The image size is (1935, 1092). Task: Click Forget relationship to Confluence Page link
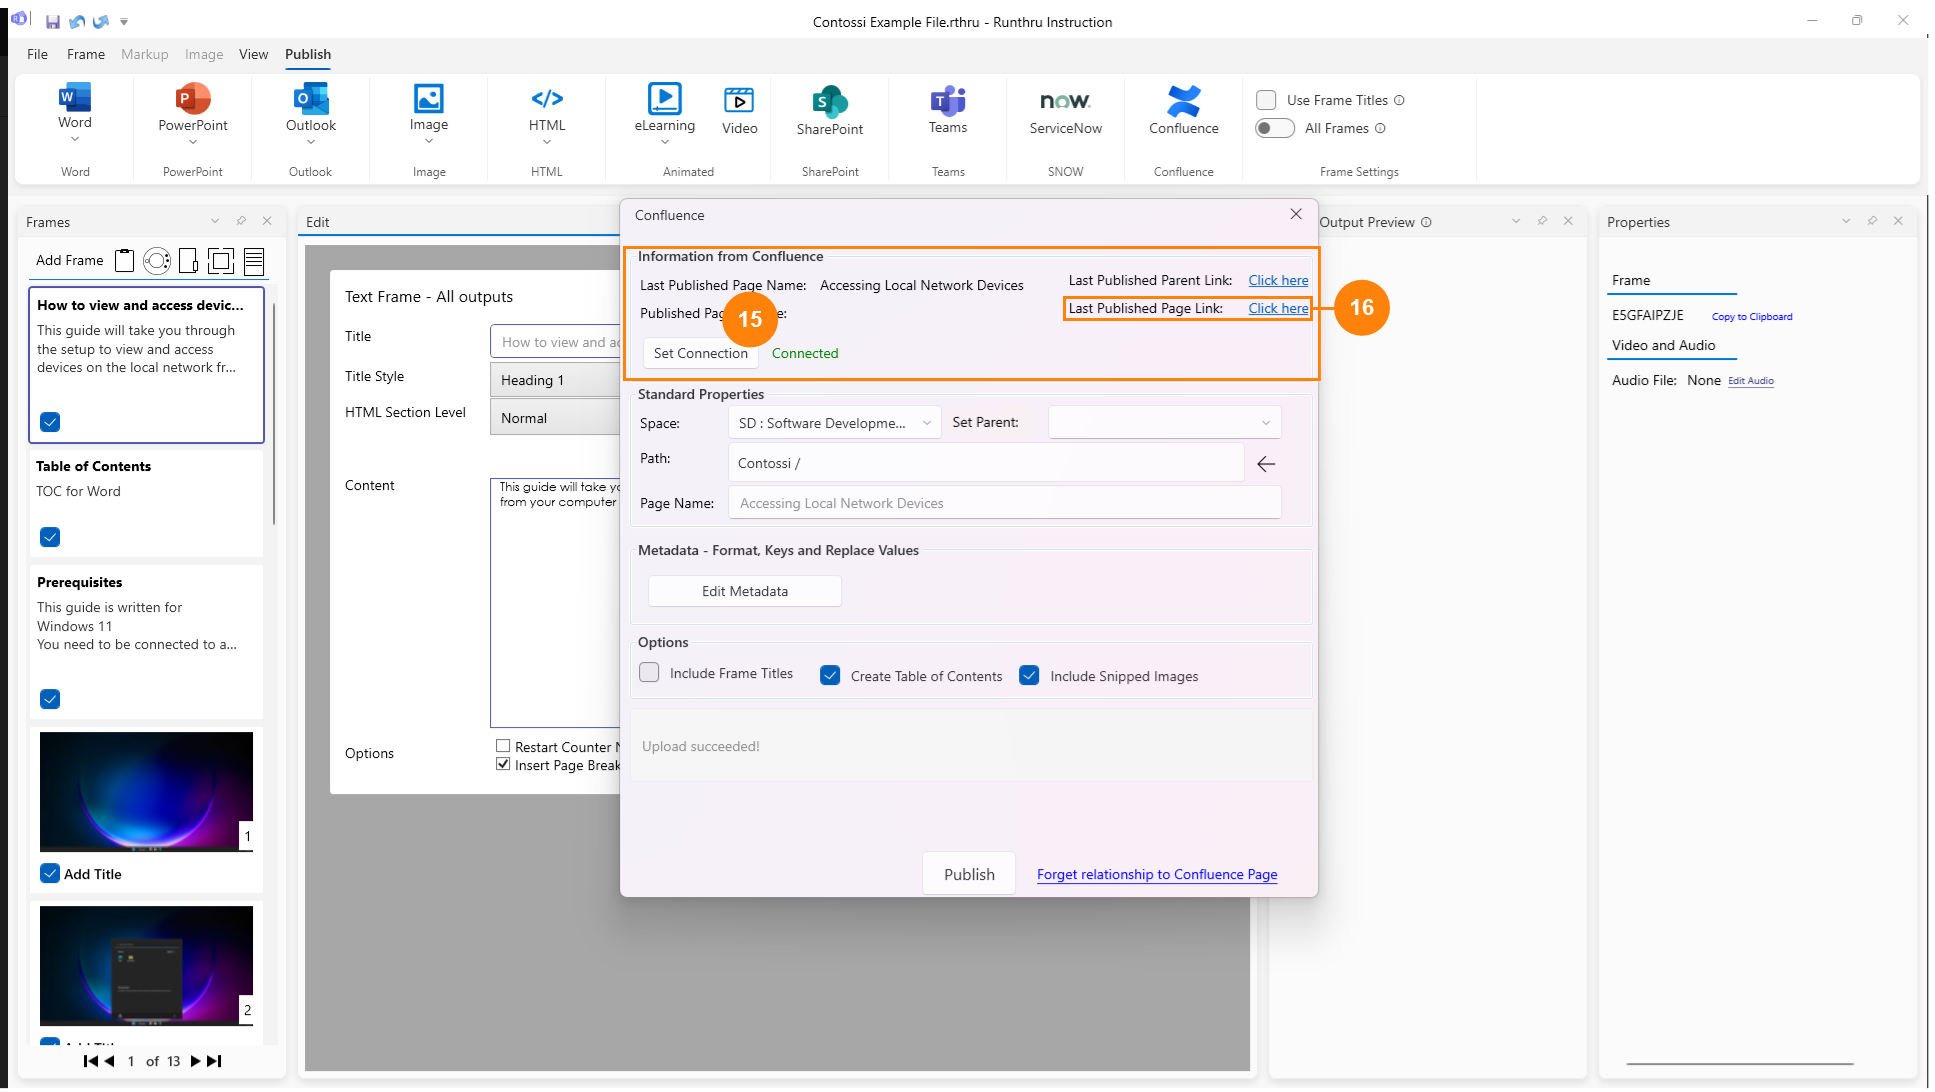(1156, 874)
